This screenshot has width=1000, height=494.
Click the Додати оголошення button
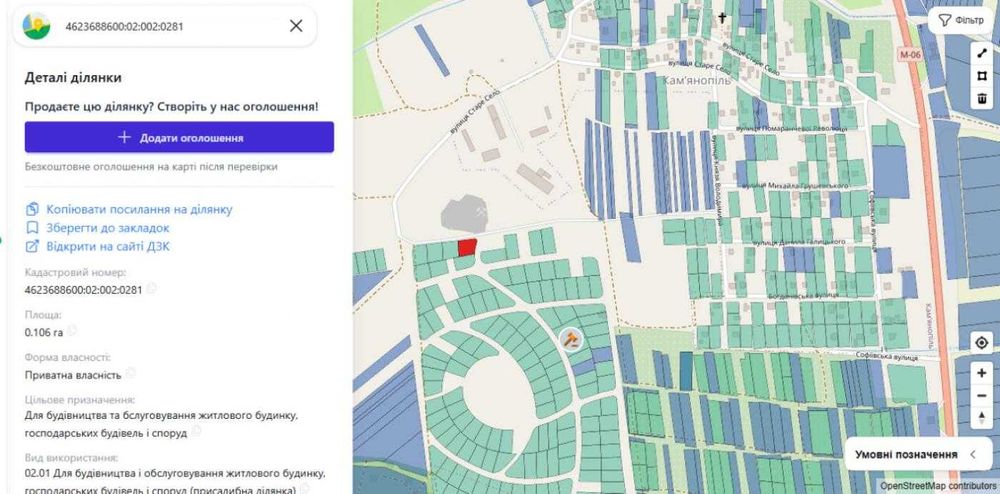click(179, 137)
